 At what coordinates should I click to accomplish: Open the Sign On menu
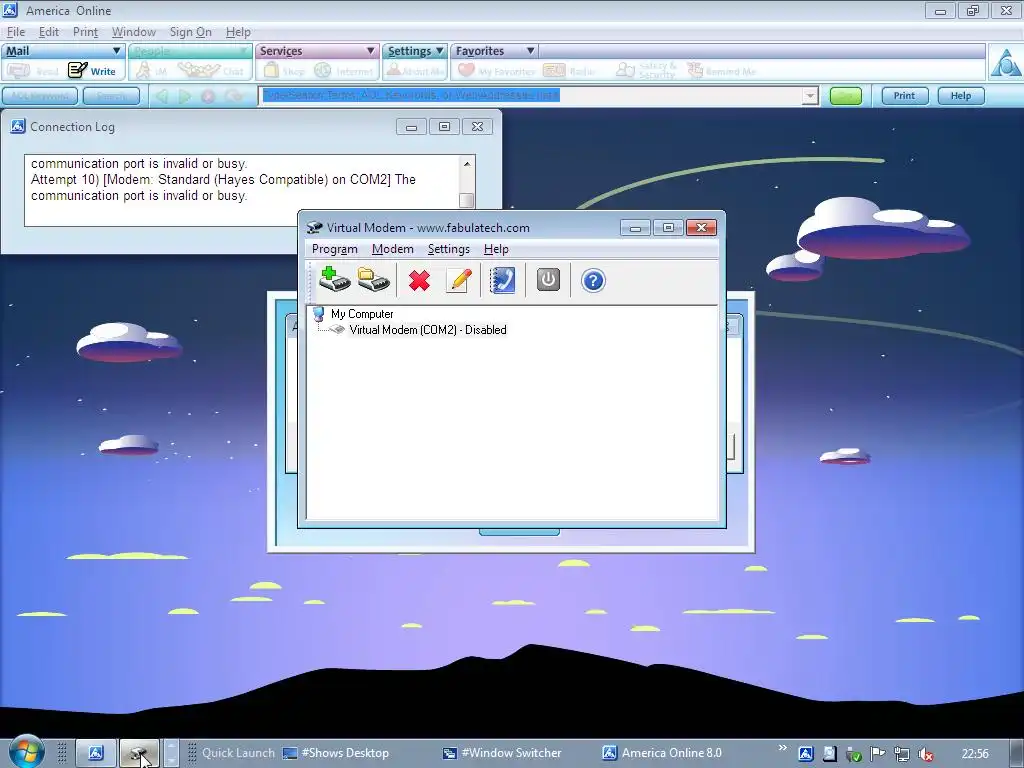191,31
